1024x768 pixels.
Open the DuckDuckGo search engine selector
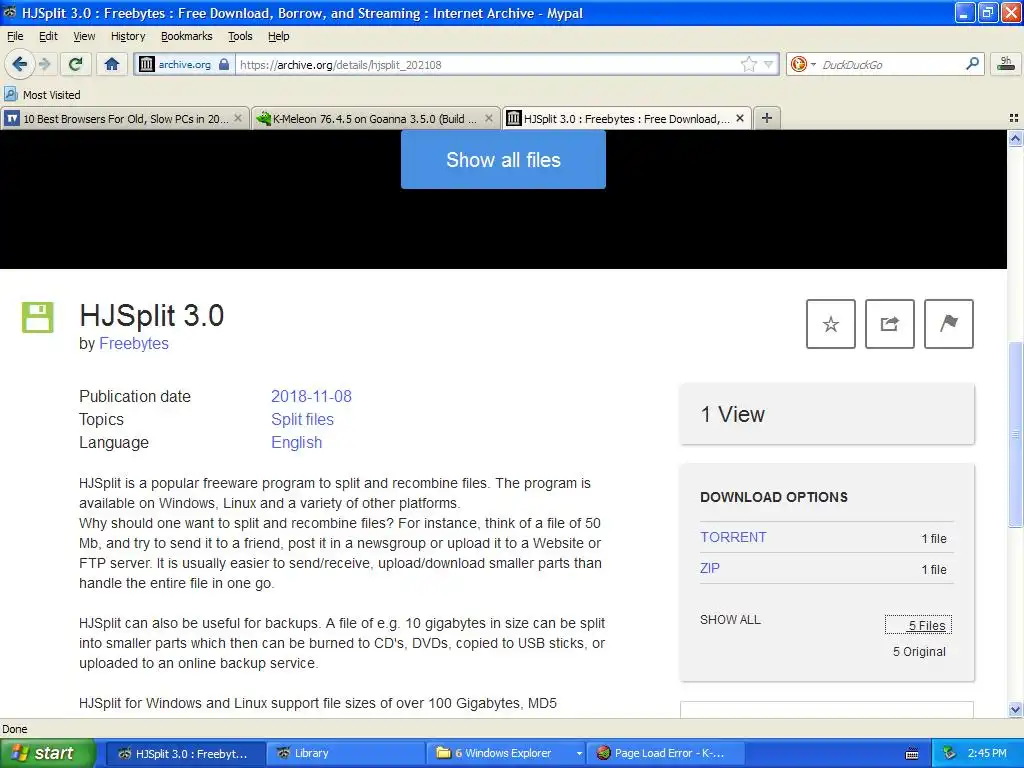pyautogui.click(x=803, y=64)
